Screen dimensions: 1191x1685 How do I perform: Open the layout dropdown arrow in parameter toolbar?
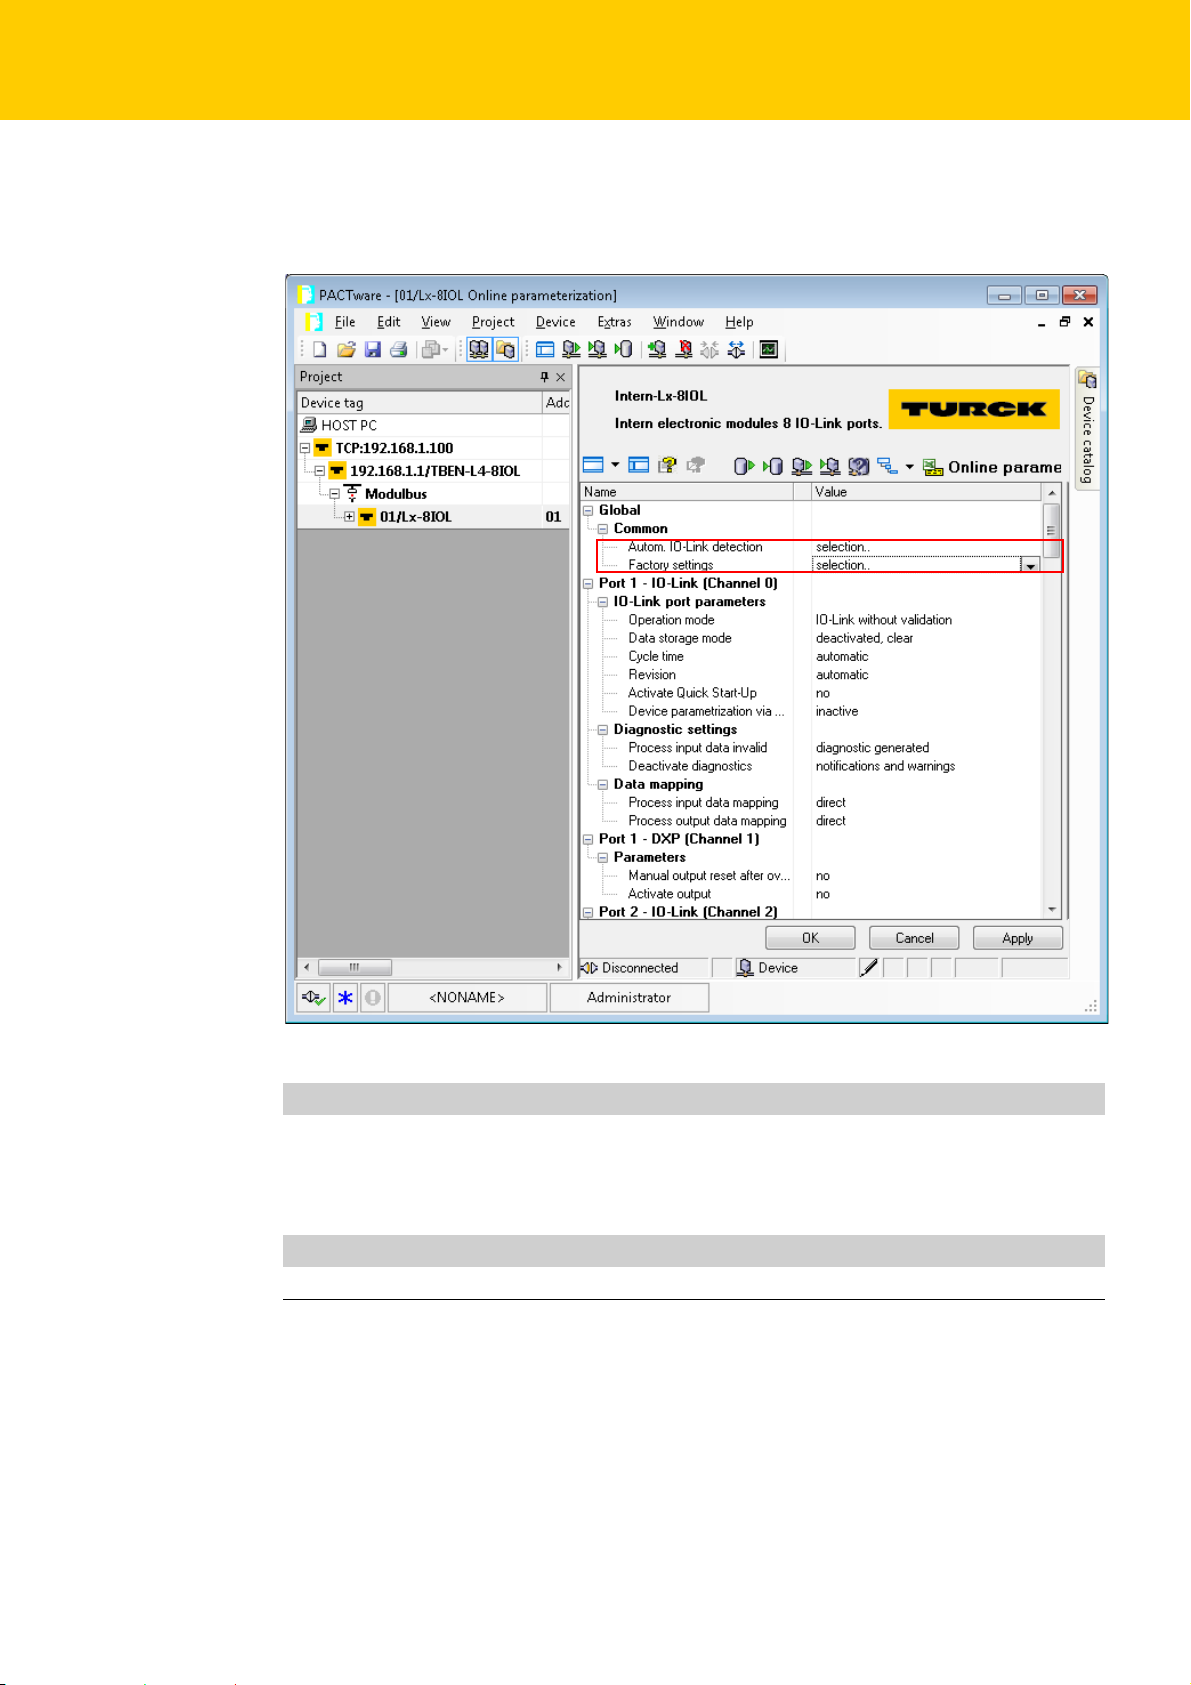[615, 465]
